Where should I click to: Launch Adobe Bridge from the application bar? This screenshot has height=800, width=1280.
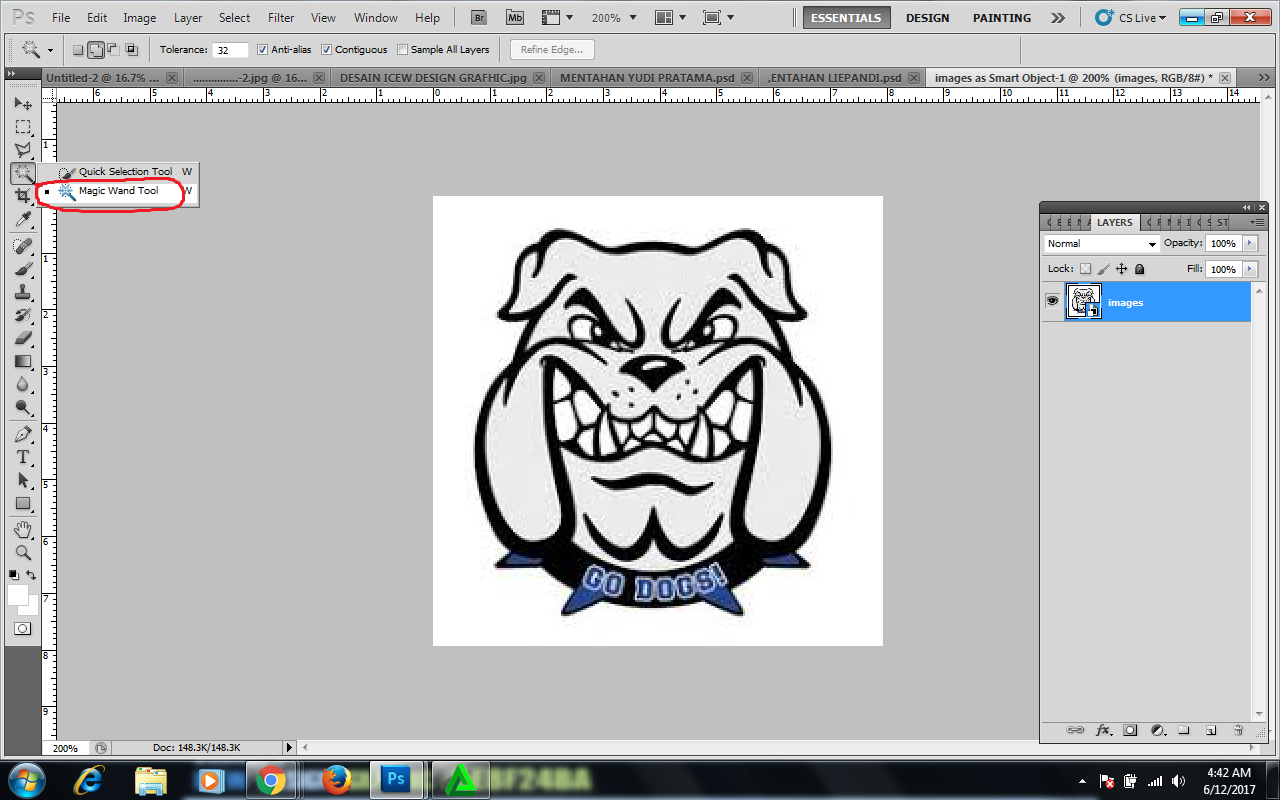(x=479, y=18)
